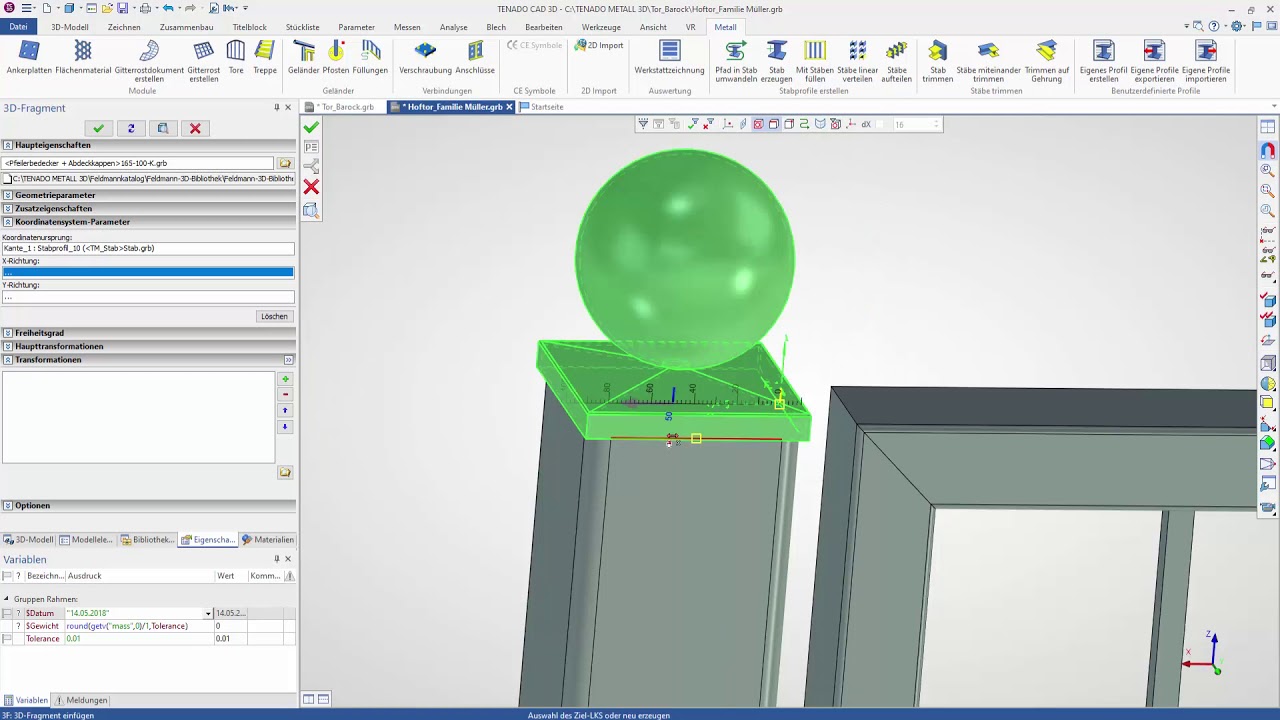Viewport: 1280px width, 720px height.
Task: Click Mit Stäben füllen
Action: (815, 61)
